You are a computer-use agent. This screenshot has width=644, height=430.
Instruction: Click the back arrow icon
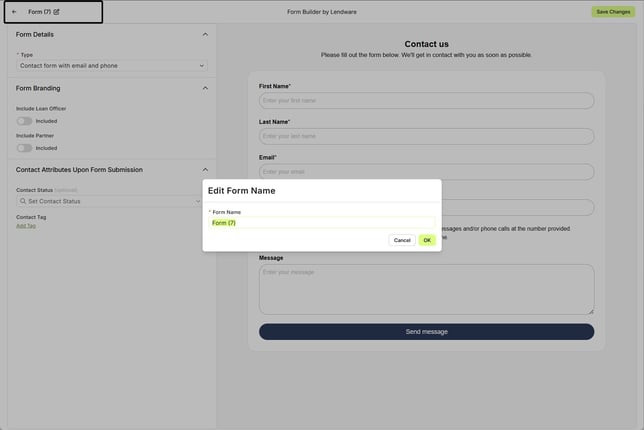[x=14, y=12]
